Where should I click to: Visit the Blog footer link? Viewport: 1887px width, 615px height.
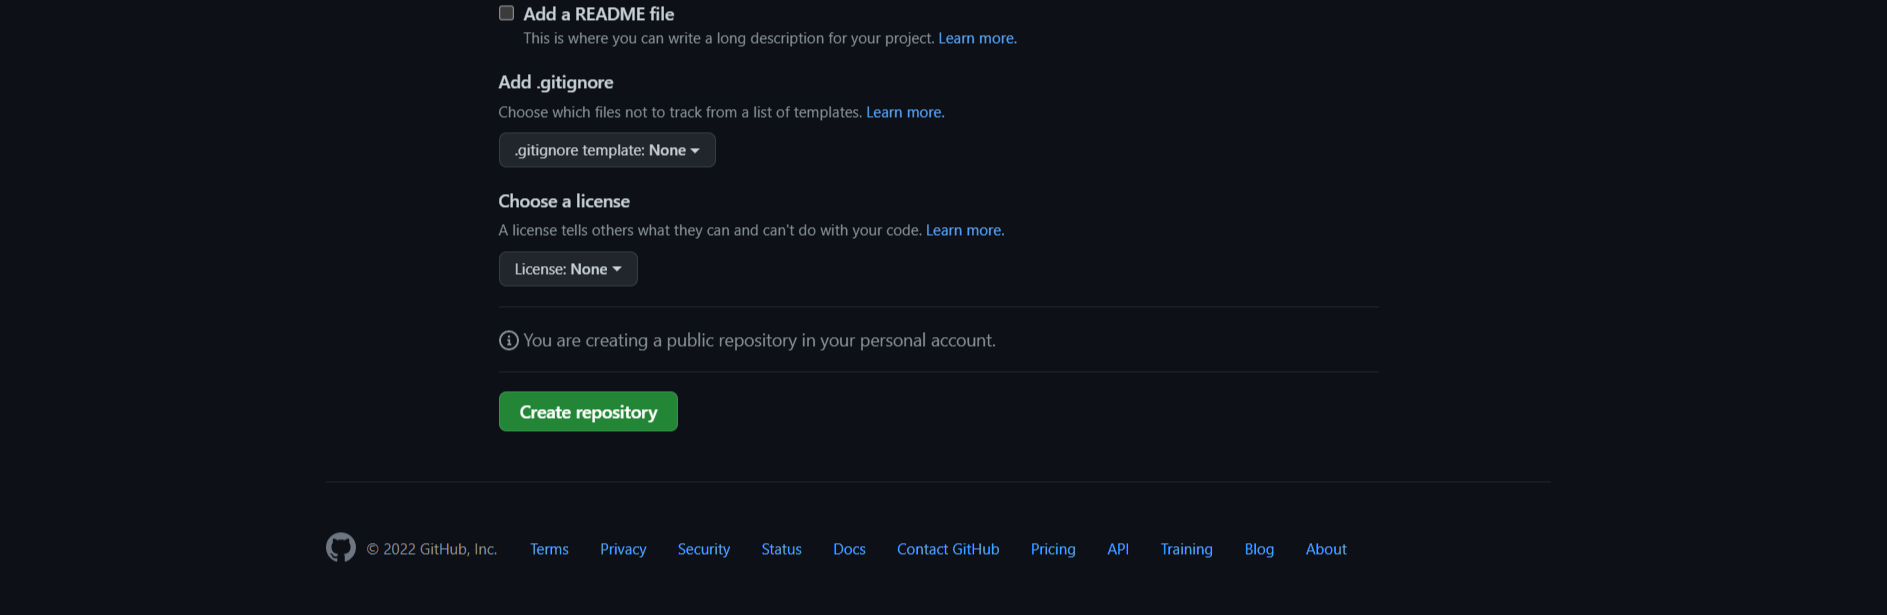(1259, 549)
